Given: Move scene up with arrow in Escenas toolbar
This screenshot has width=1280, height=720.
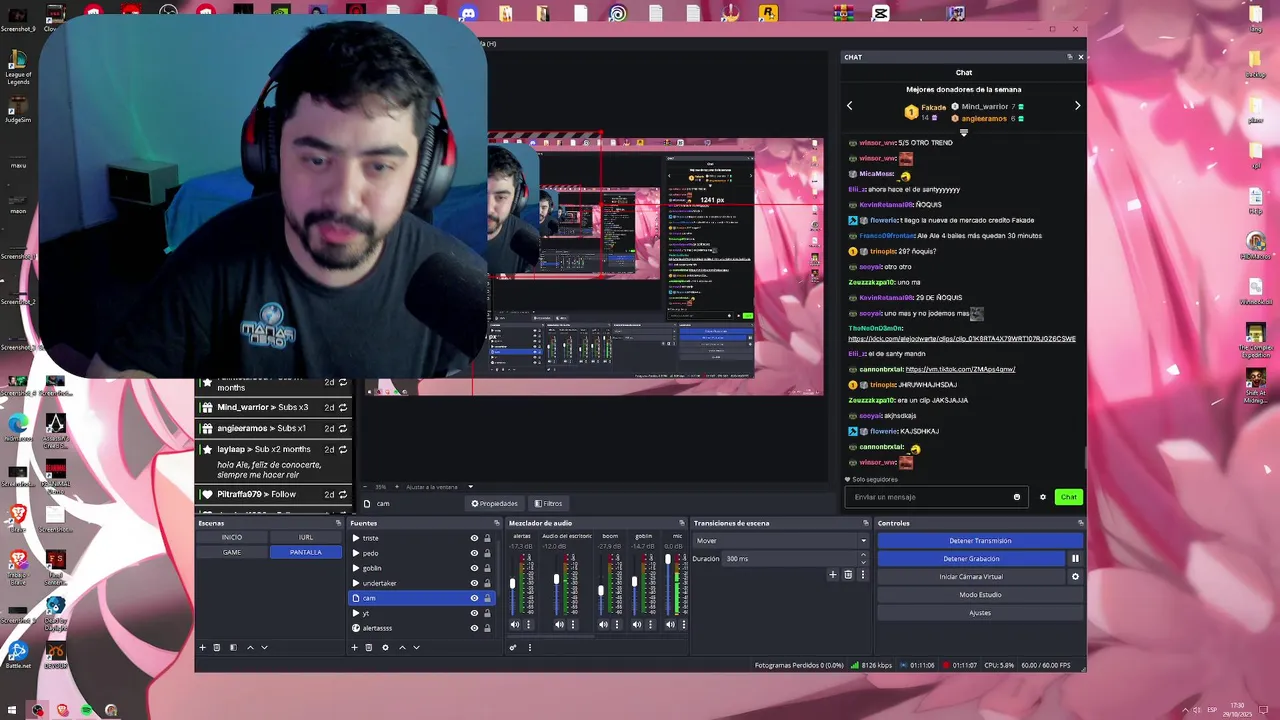Looking at the screenshot, I should (250, 647).
